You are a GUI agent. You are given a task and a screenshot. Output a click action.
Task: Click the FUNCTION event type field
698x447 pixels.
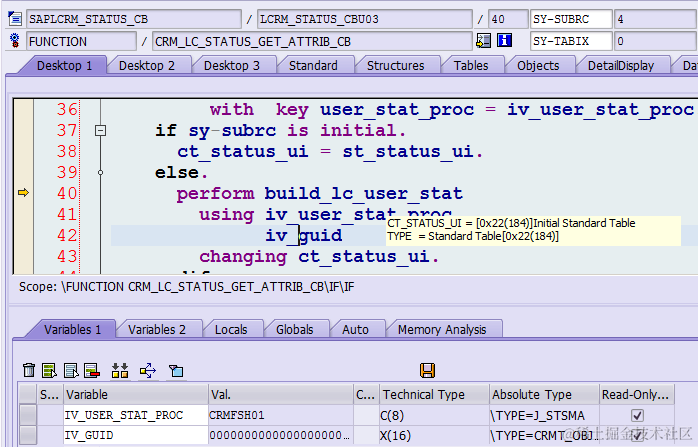pos(81,41)
